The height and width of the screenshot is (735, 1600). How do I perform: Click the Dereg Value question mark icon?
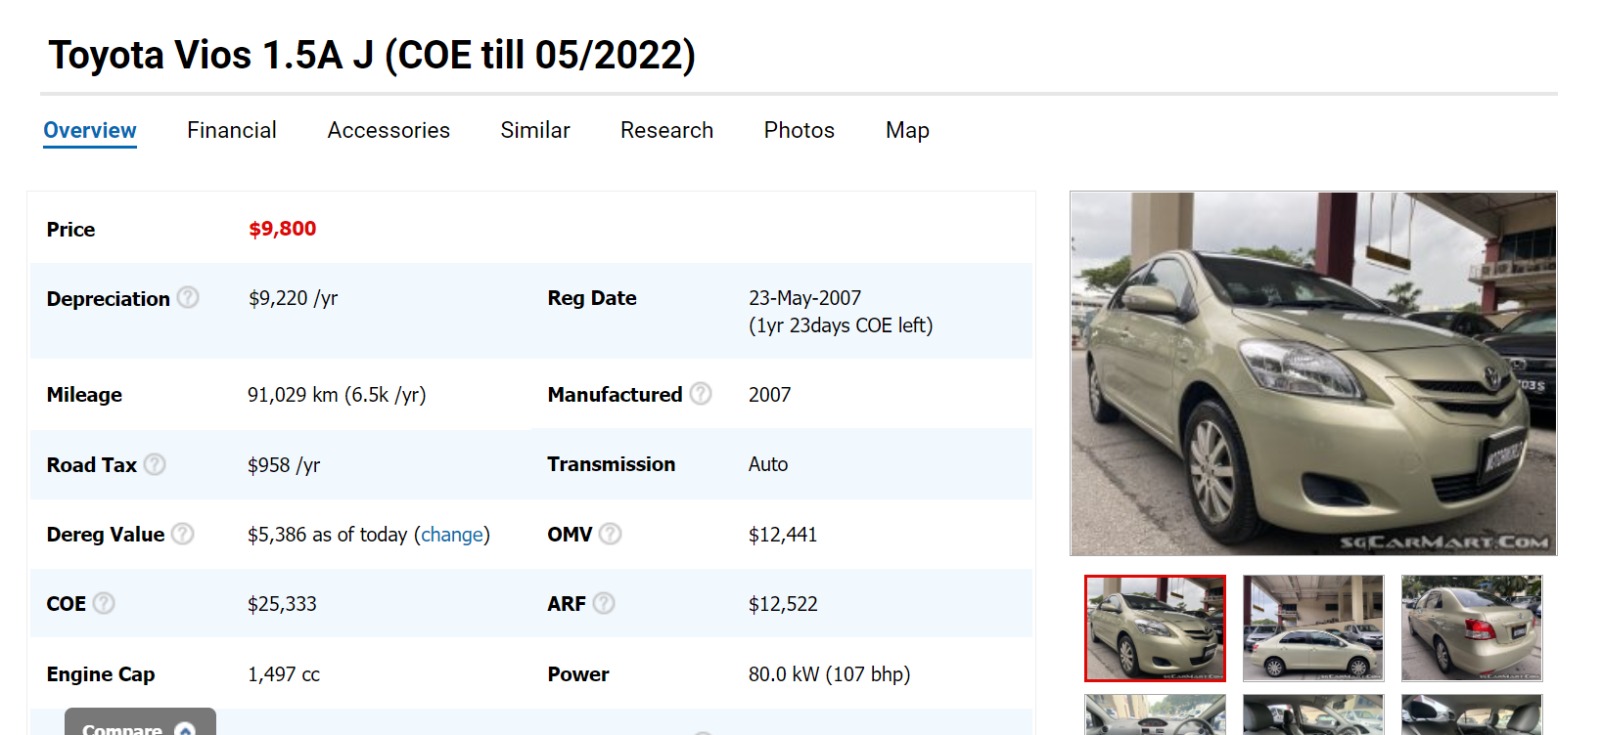click(x=182, y=534)
